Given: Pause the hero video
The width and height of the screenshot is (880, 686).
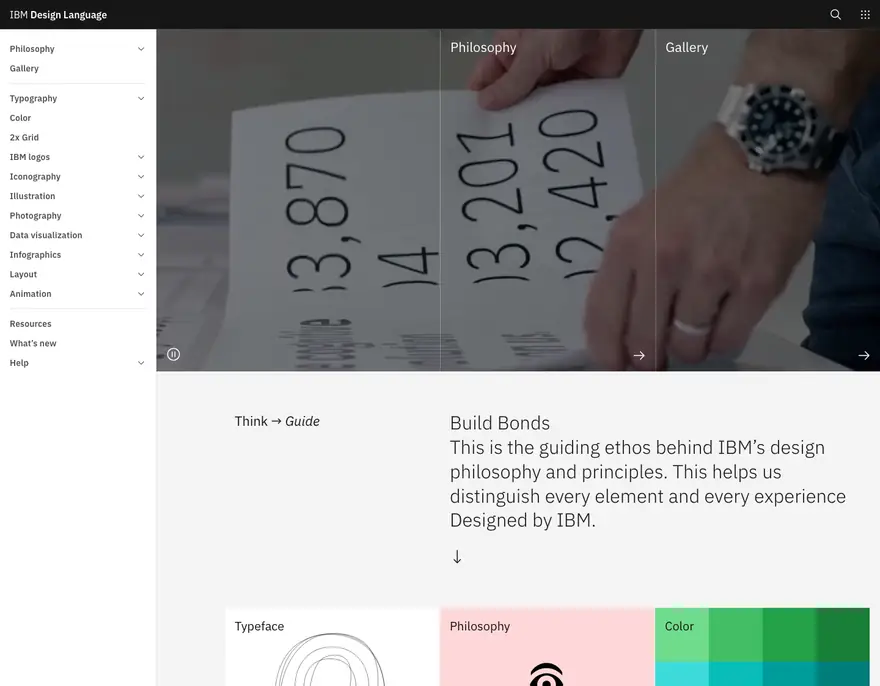Looking at the screenshot, I should 173,354.
